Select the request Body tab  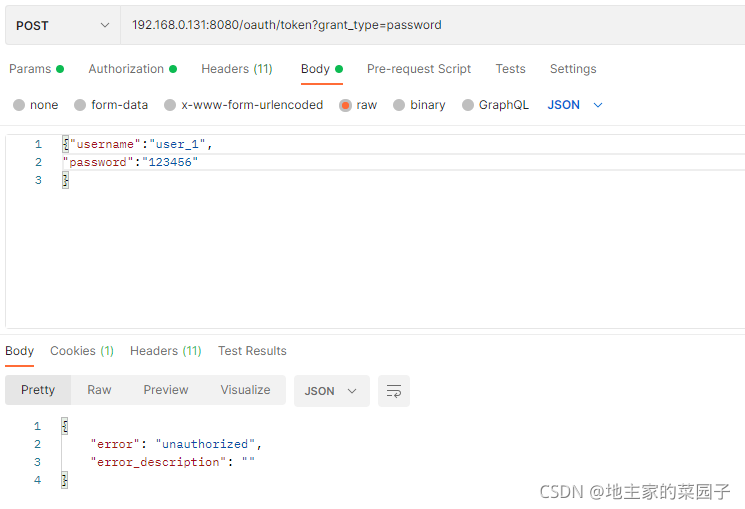pos(322,69)
